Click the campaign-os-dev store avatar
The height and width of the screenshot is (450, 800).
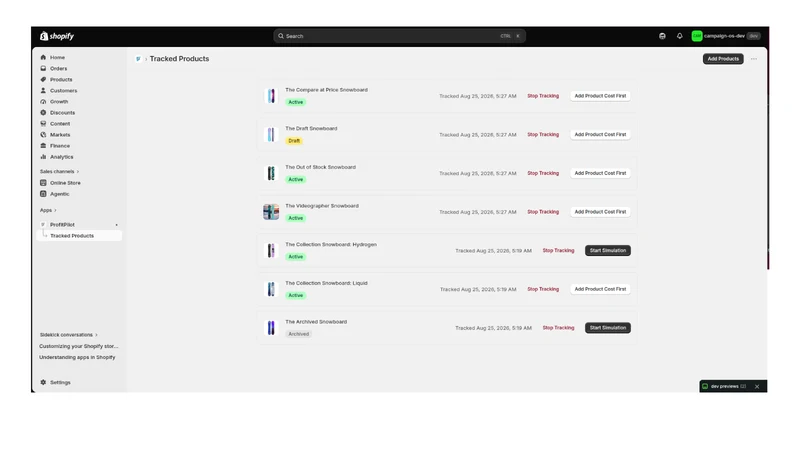(x=697, y=36)
